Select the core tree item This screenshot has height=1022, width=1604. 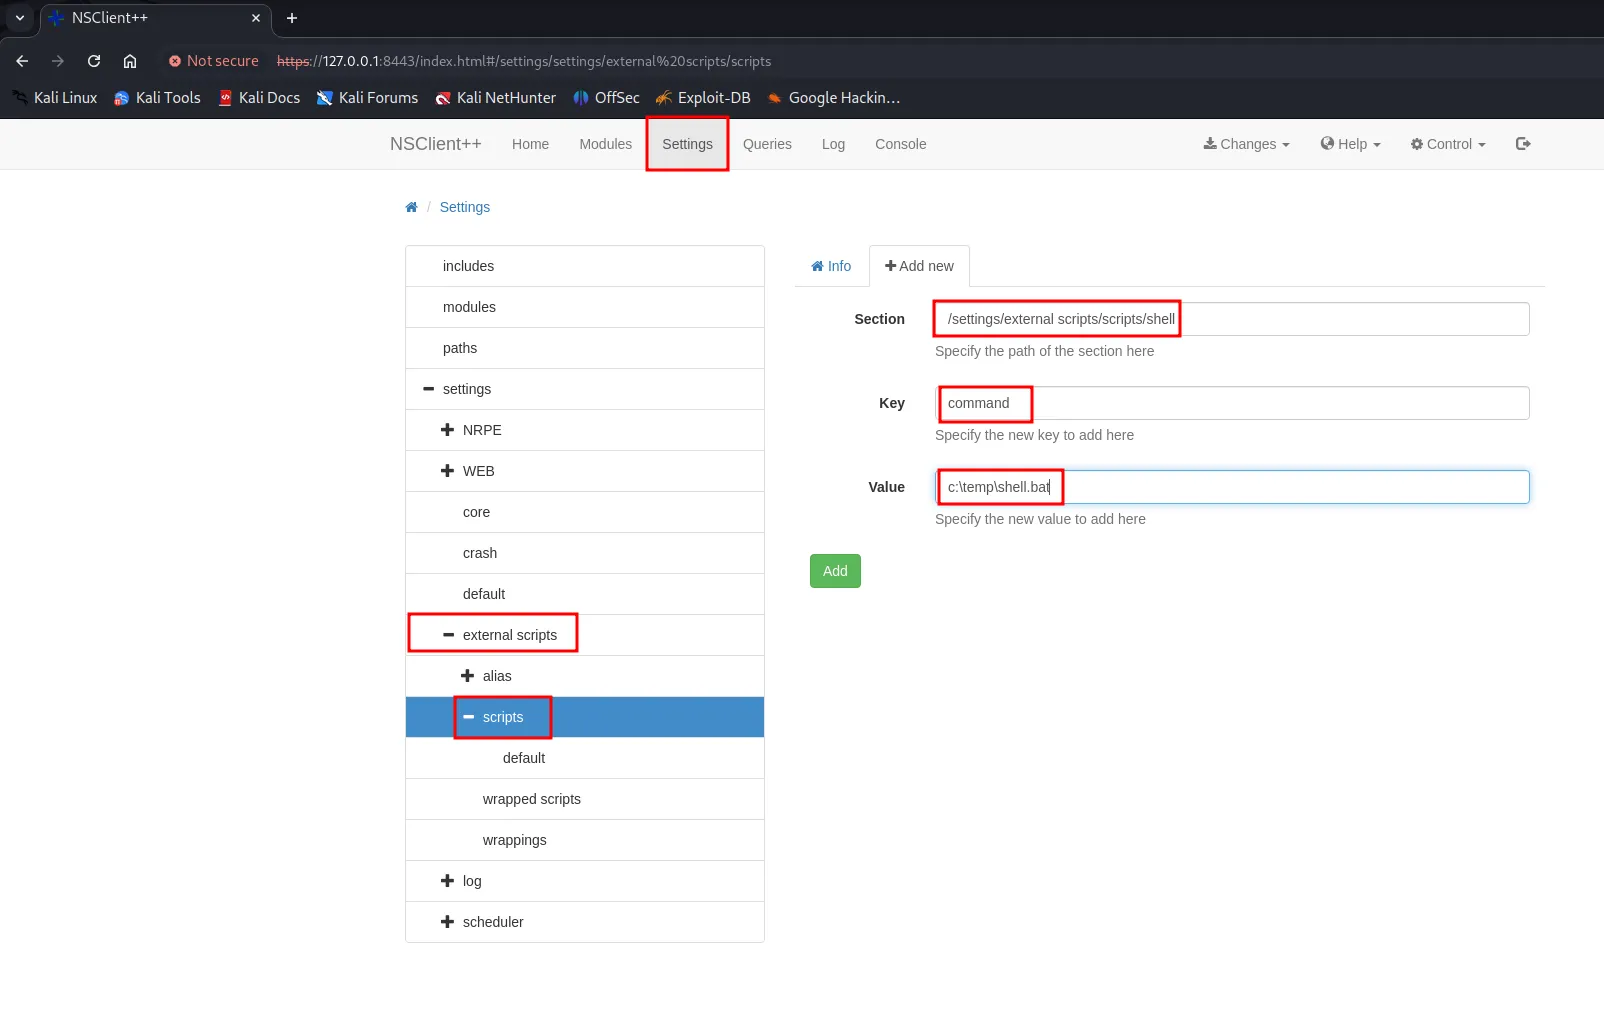(x=585, y=512)
